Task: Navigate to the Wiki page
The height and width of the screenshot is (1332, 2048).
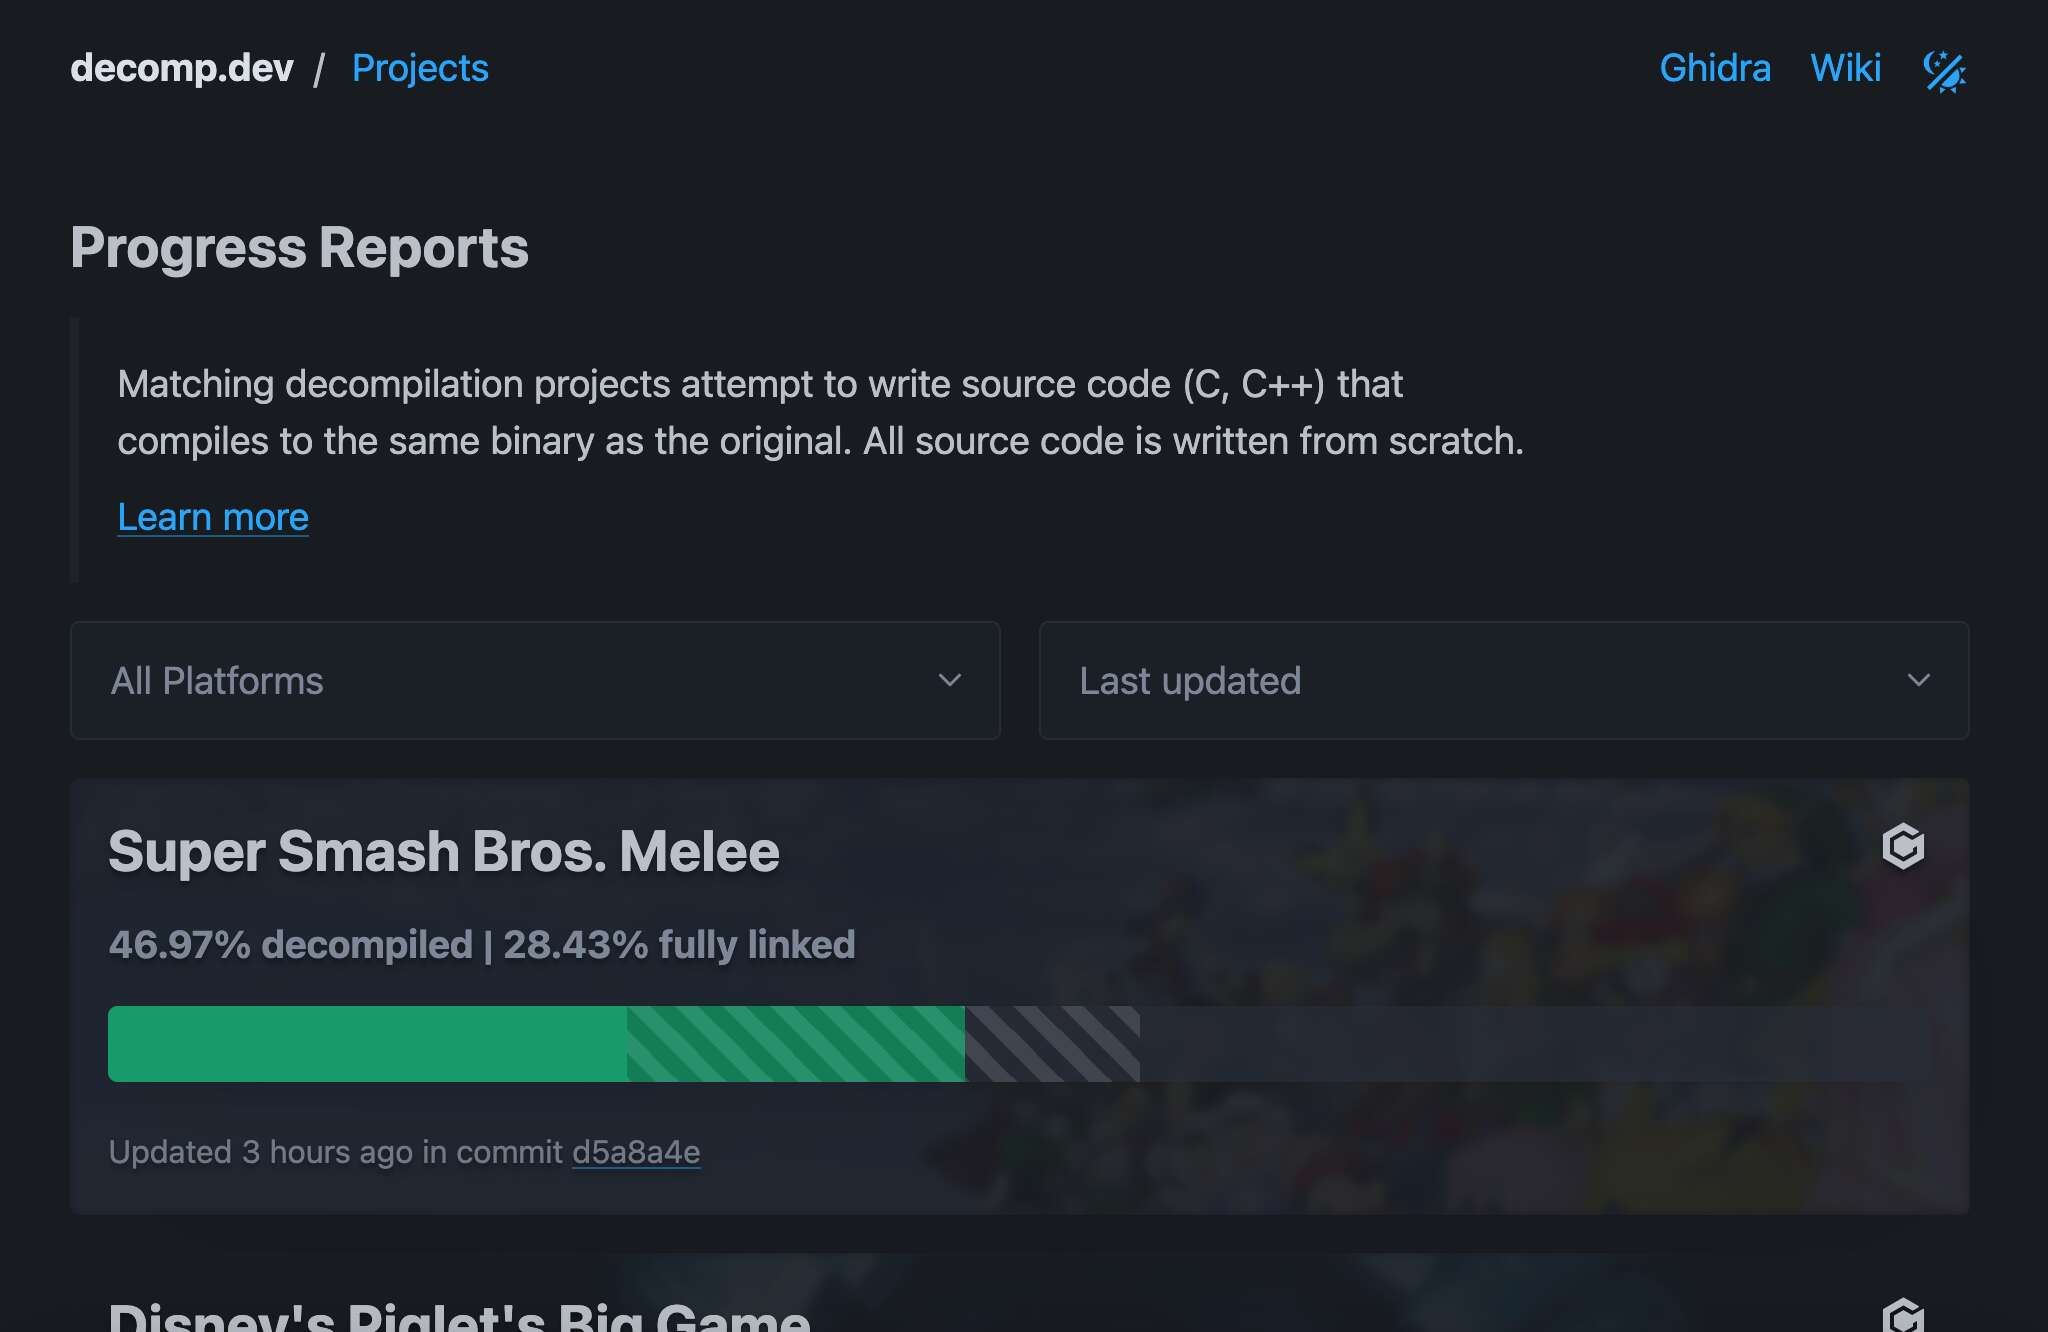Action: [1845, 68]
